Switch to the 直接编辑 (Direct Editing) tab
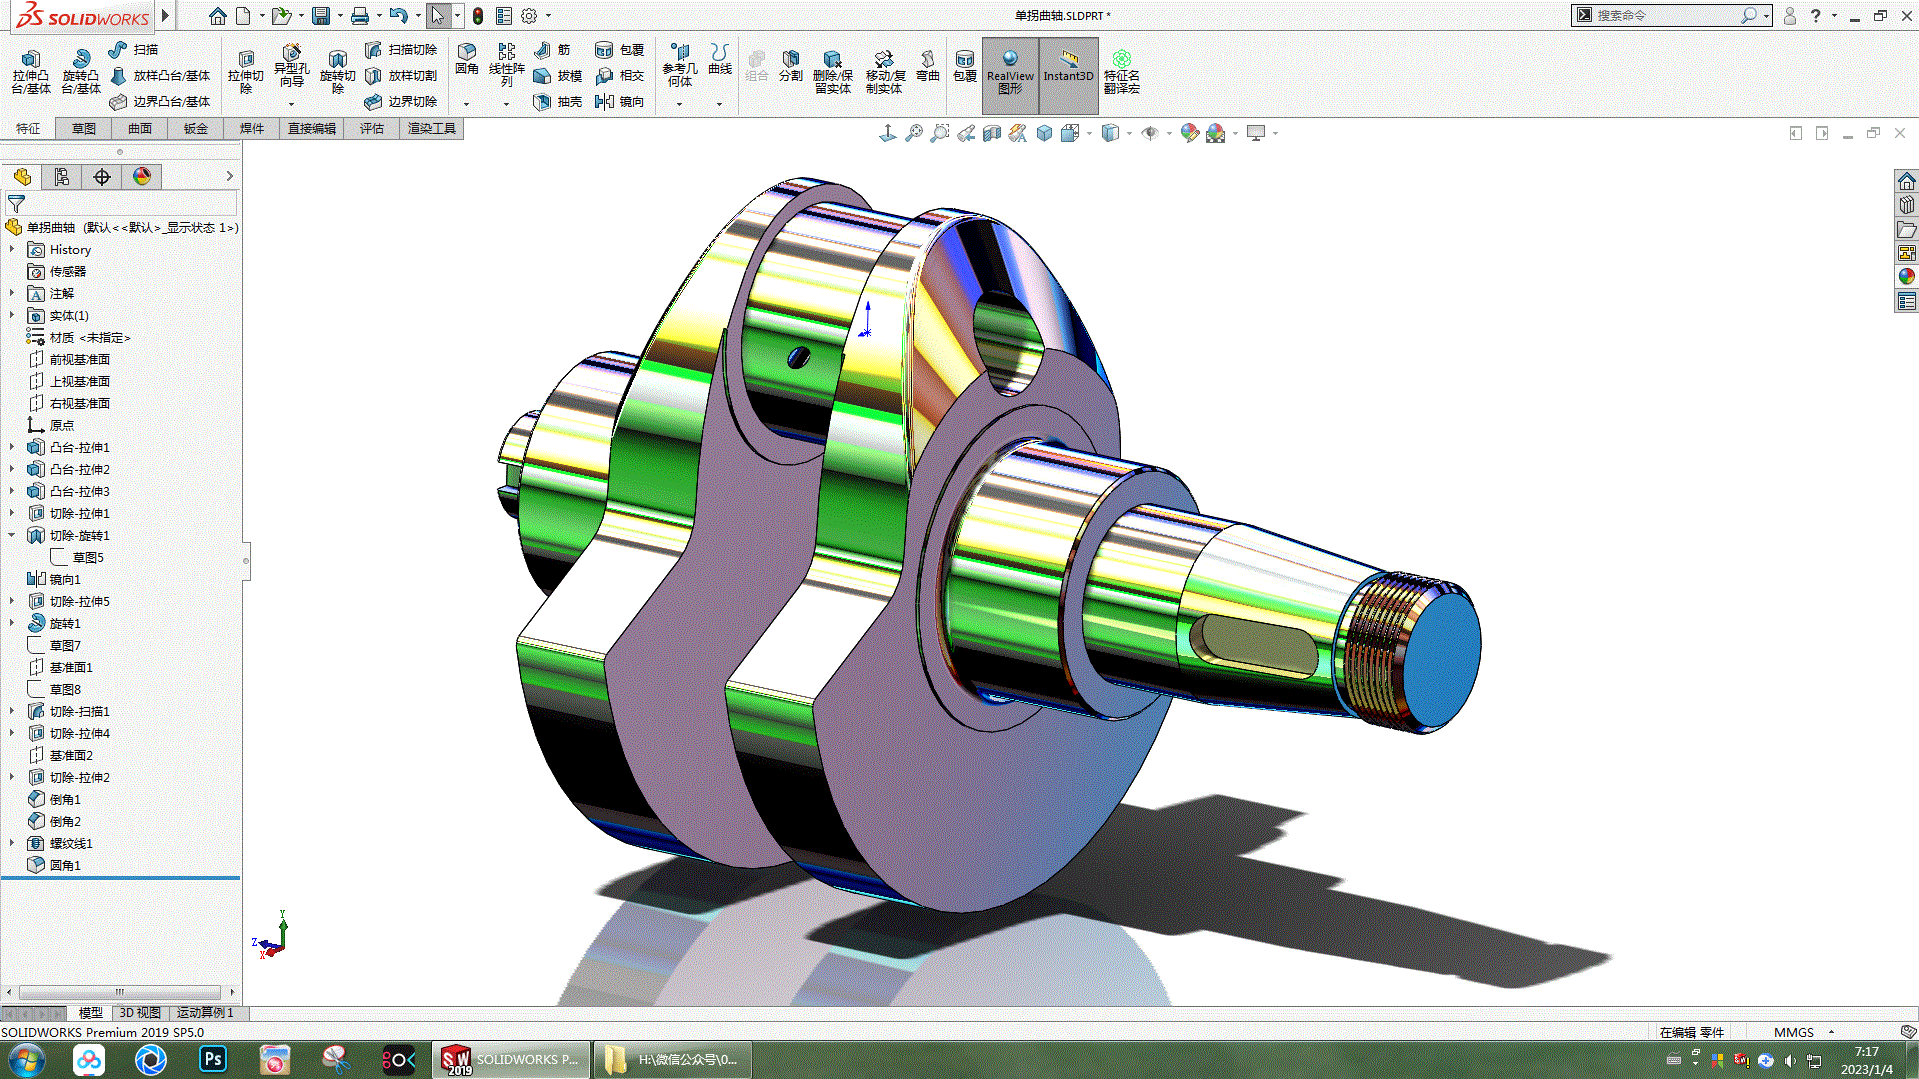 tap(312, 129)
